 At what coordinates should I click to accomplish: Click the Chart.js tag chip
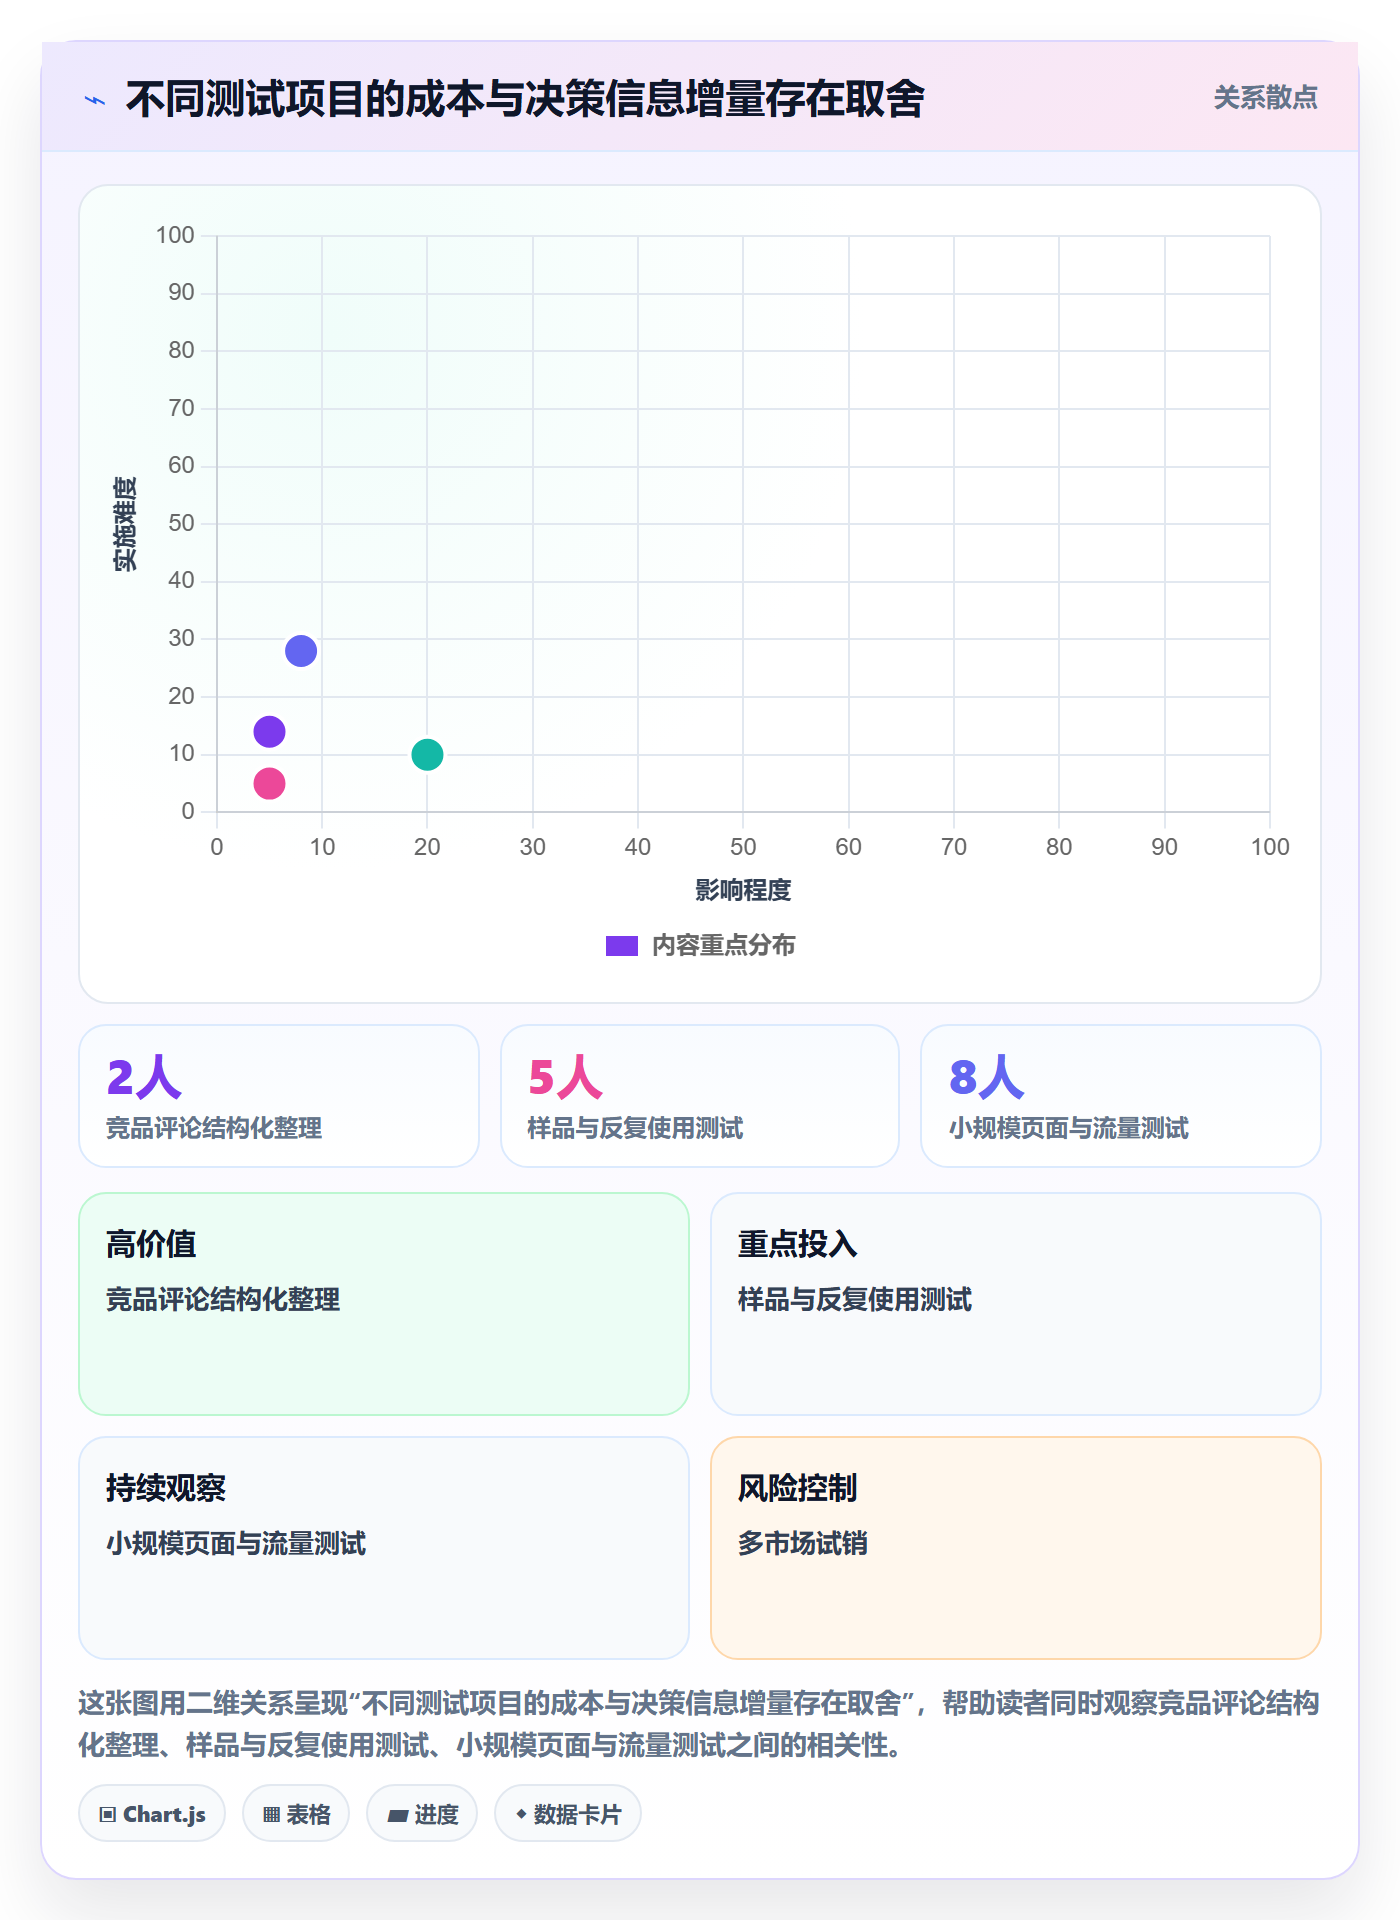[x=152, y=1814]
